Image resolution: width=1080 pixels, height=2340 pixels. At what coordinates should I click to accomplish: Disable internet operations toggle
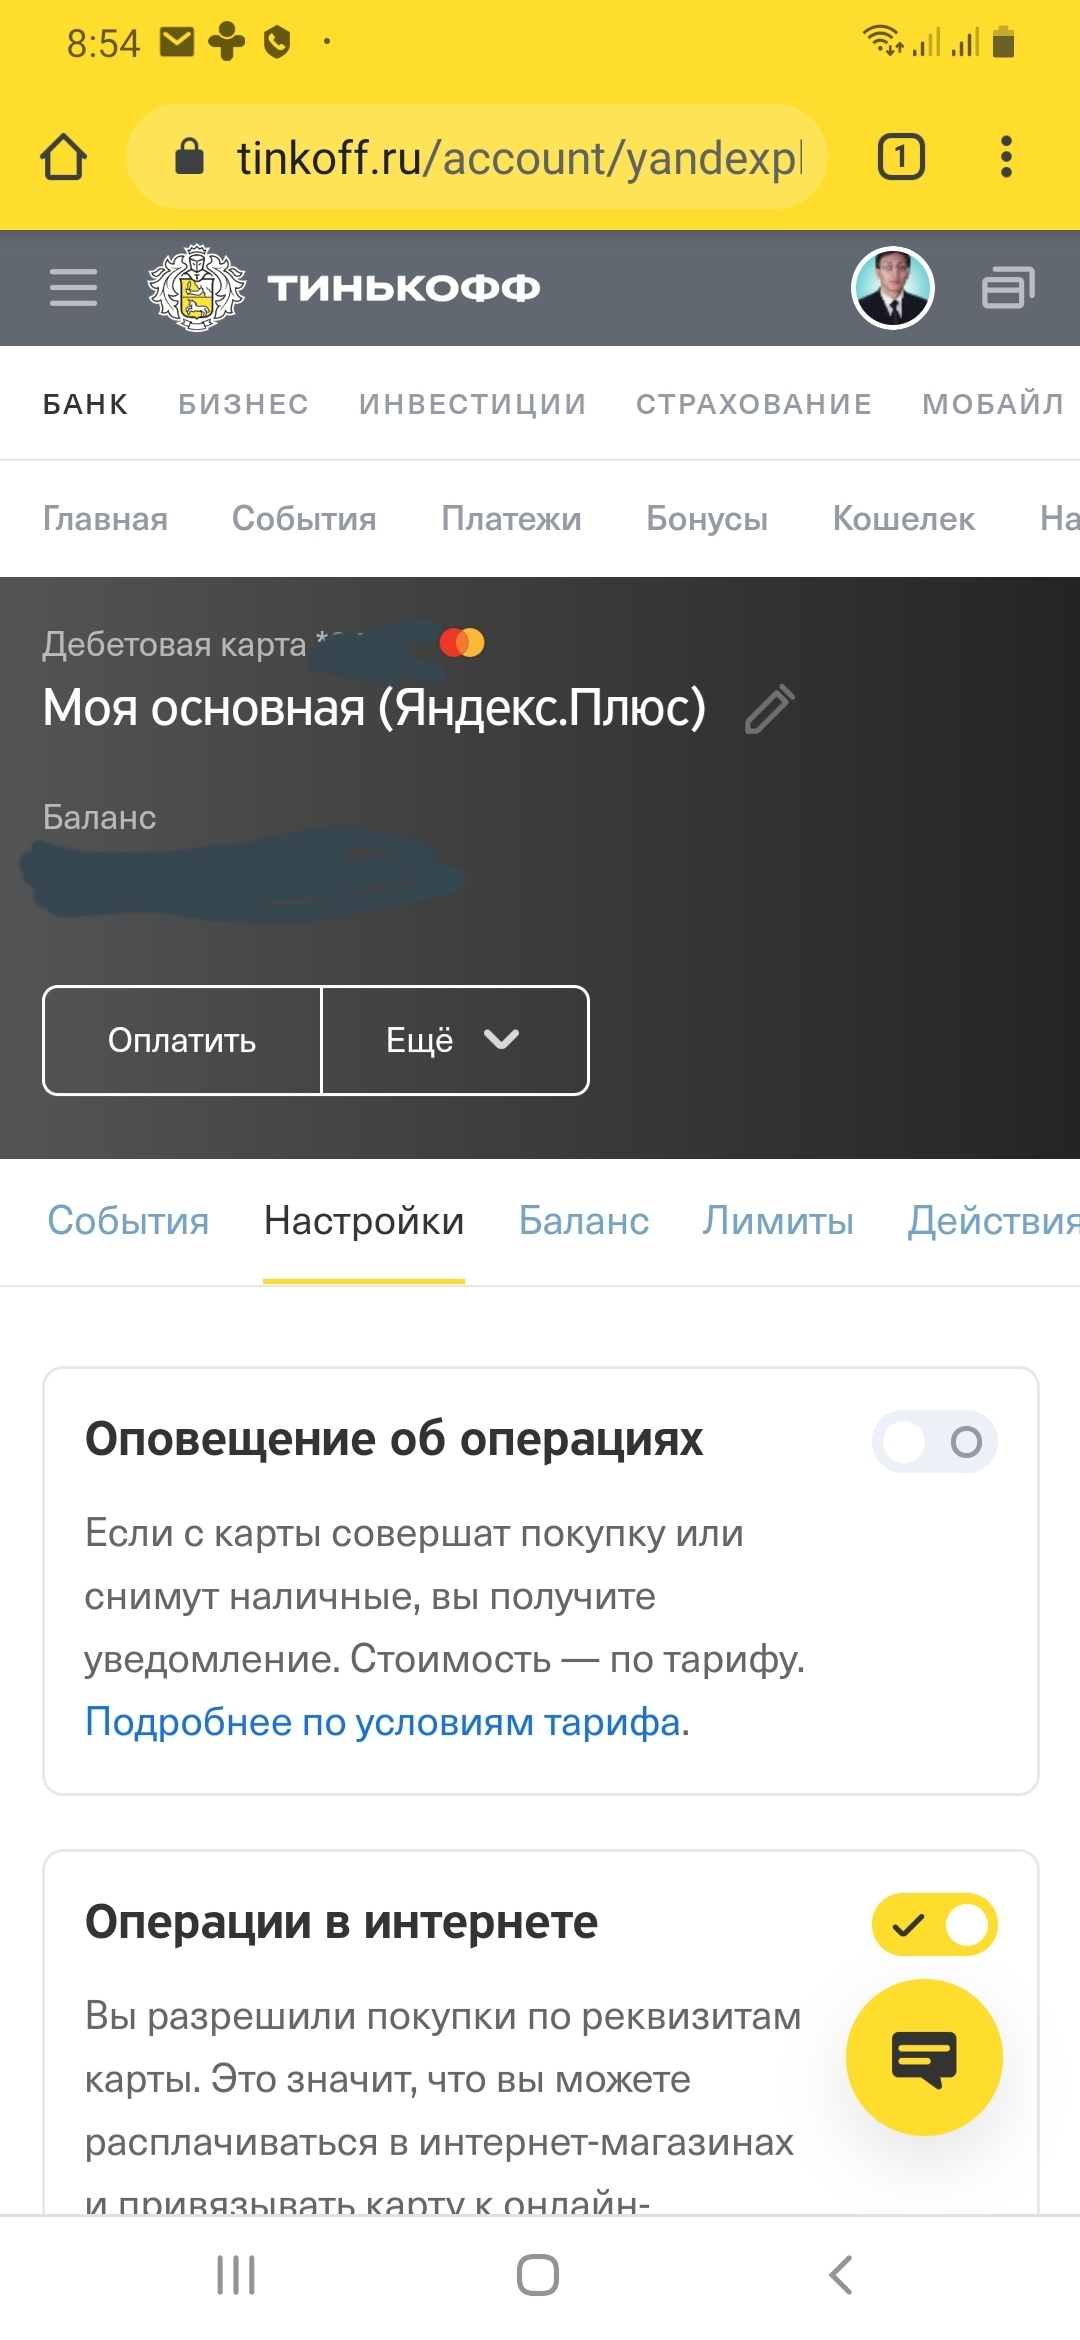[x=934, y=1924]
